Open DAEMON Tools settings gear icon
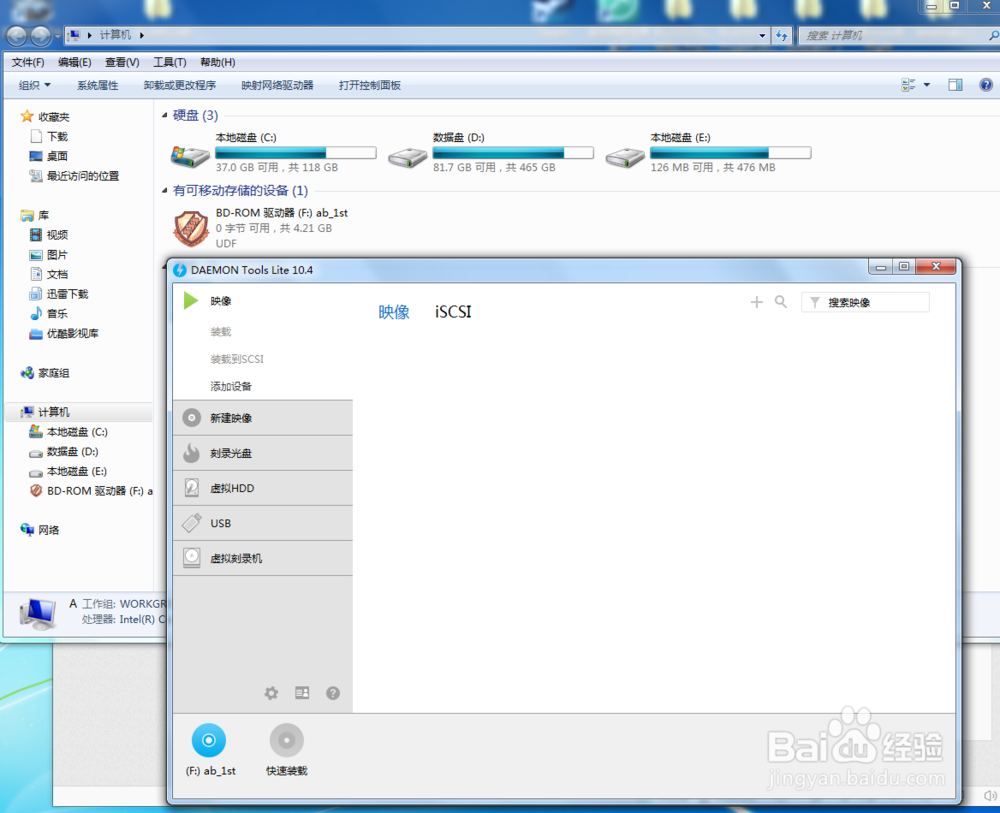The height and width of the screenshot is (813, 1000). pos(271,693)
